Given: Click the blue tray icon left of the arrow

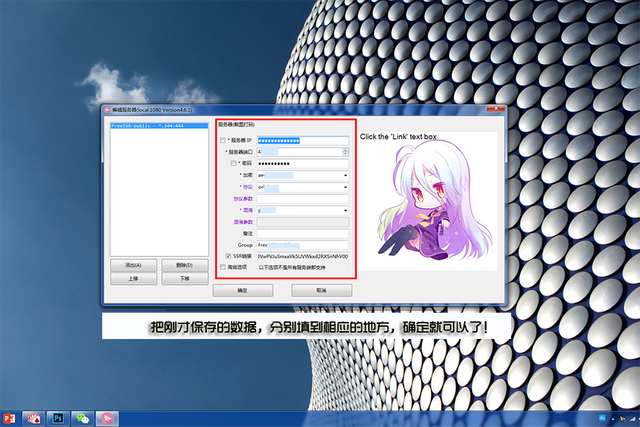Looking at the screenshot, I should coord(602,418).
